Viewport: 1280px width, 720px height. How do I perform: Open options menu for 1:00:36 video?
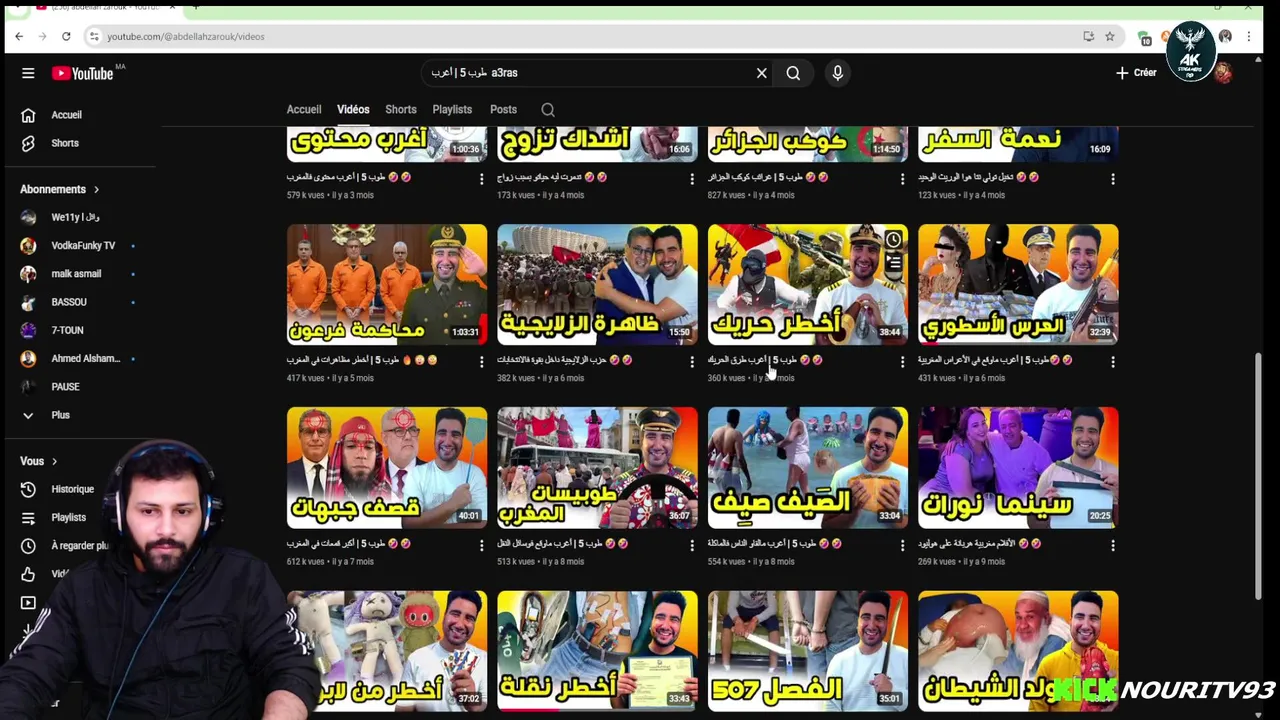481,179
